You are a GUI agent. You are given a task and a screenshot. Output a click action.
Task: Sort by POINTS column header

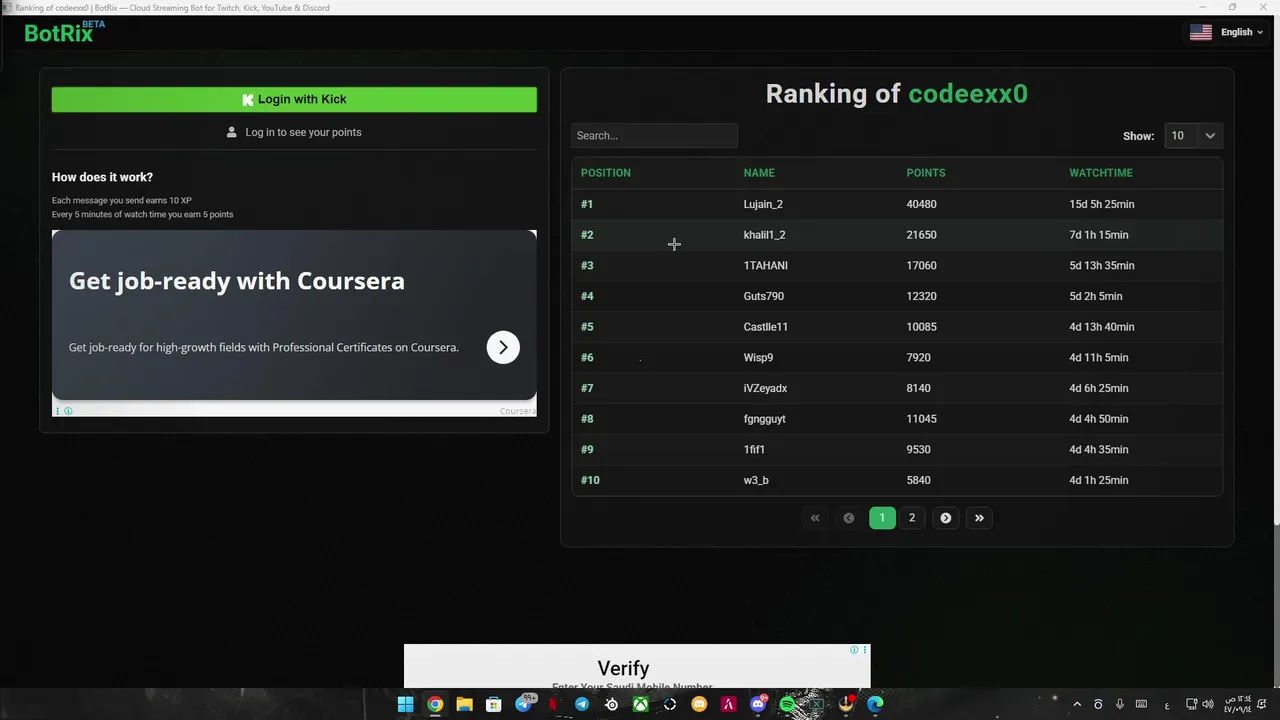pyautogui.click(x=926, y=173)
